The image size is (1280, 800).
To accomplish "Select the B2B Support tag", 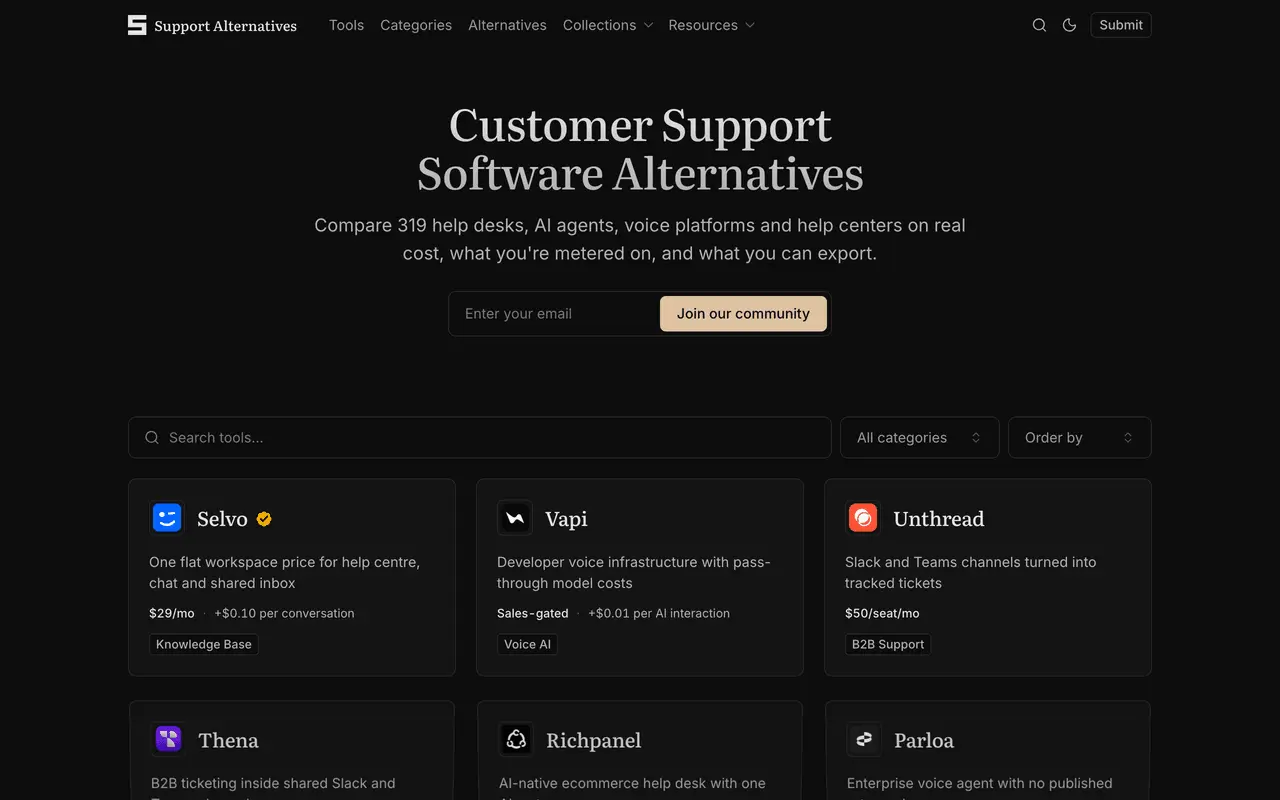I will [x=888, y=644].
